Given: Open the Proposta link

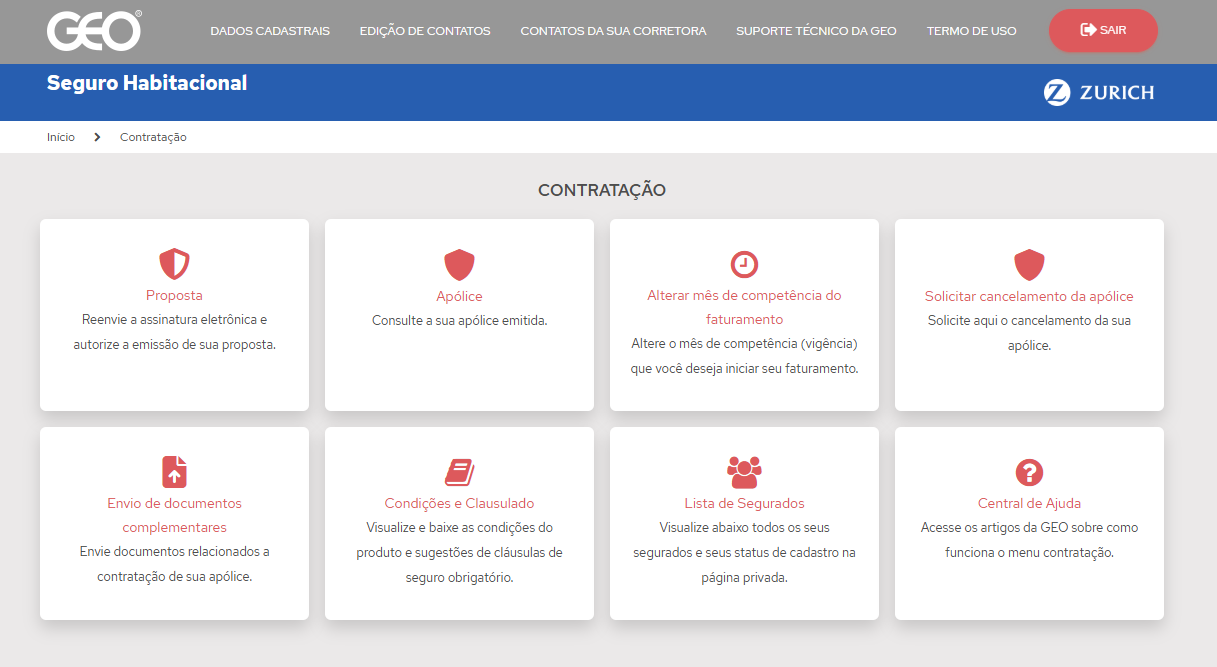Looking at the screenshot, I should point(174,295).
